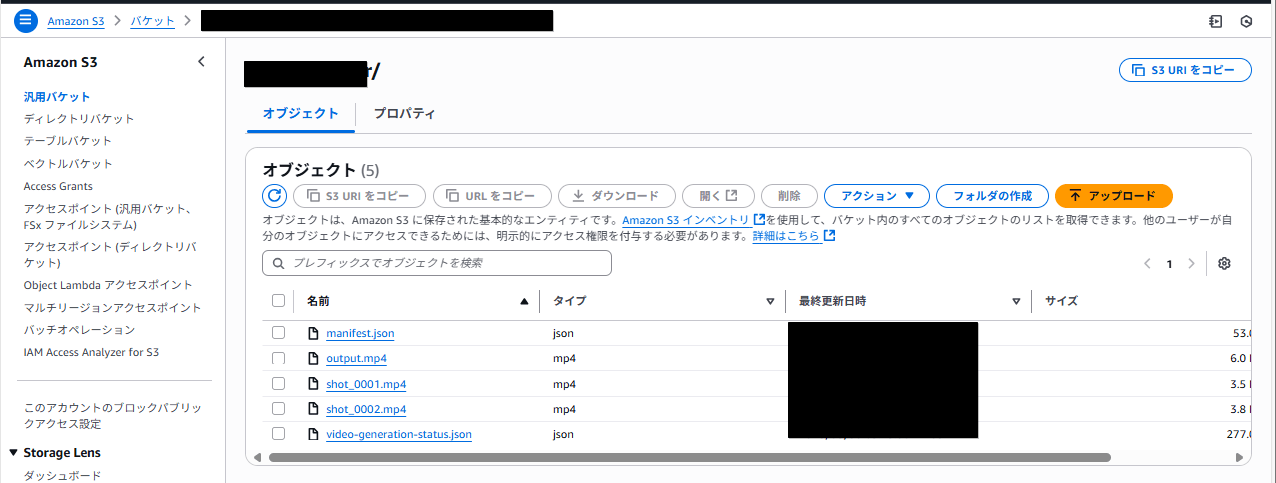This screenshot has height=483, width=1276.
Task: Collapse the Storage Lens section
Action: click(x=14, y=453)
